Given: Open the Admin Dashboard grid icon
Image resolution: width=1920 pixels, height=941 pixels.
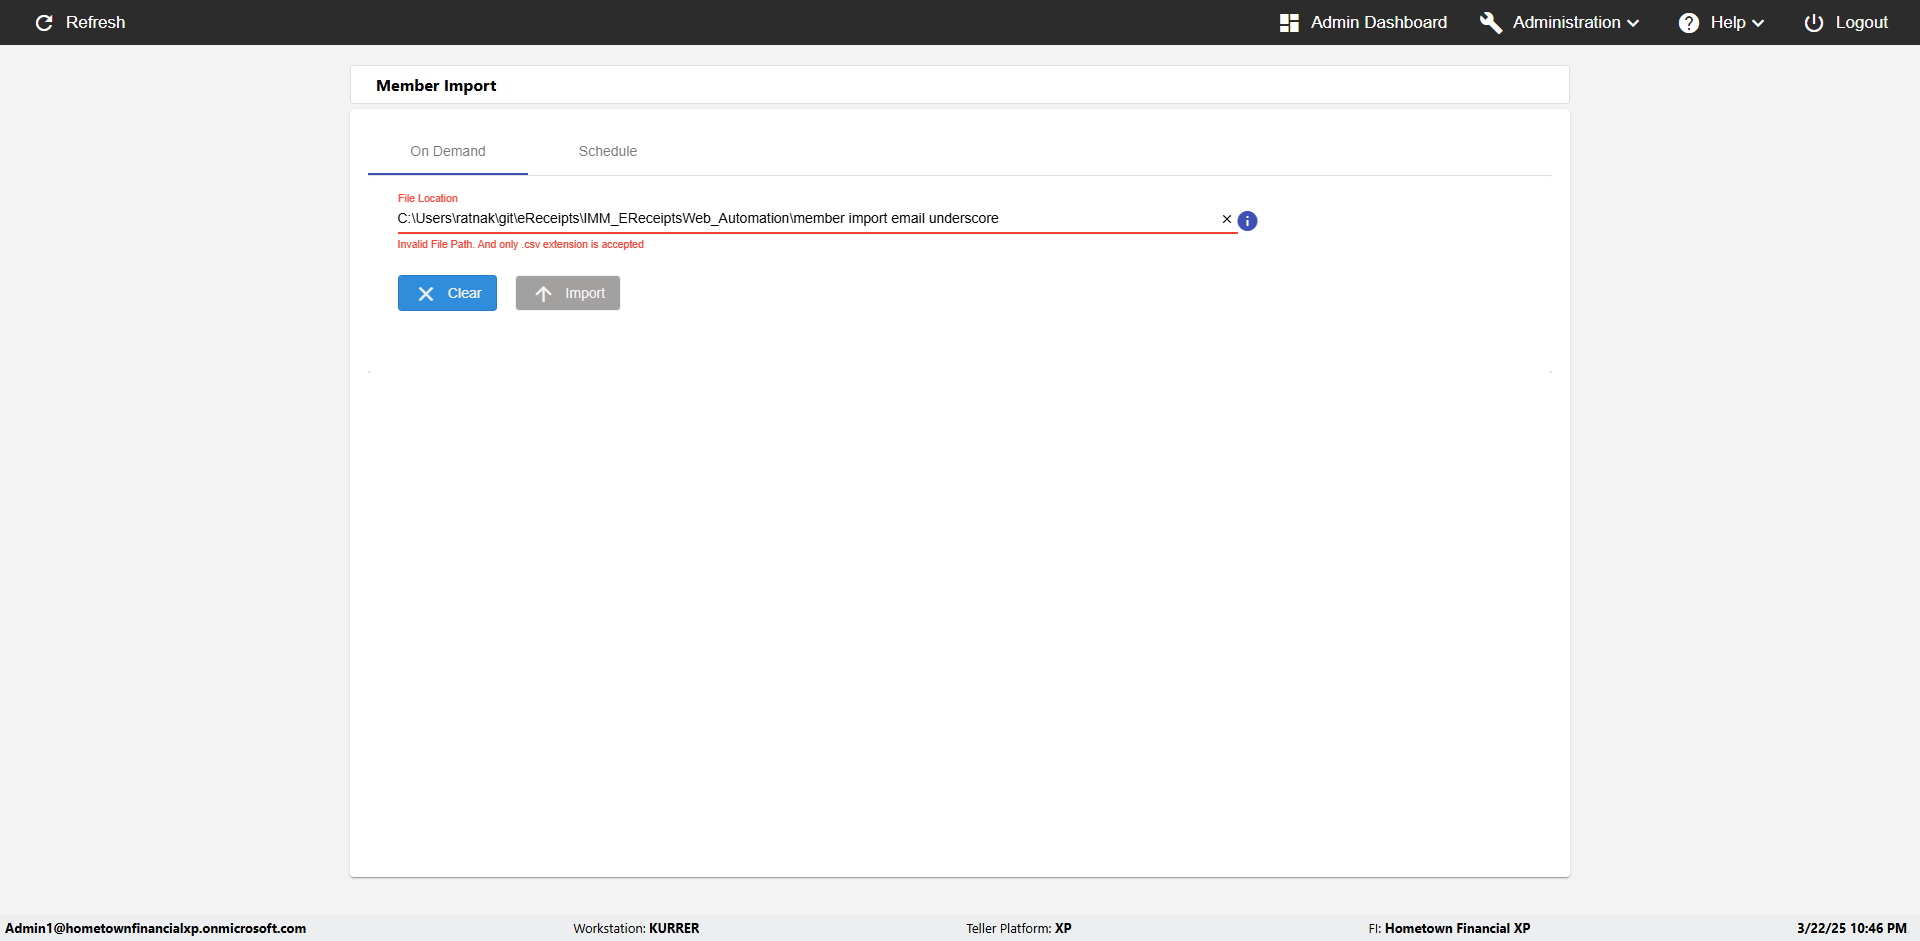Looking at the screenshot, I should [x=1289, y=23].
